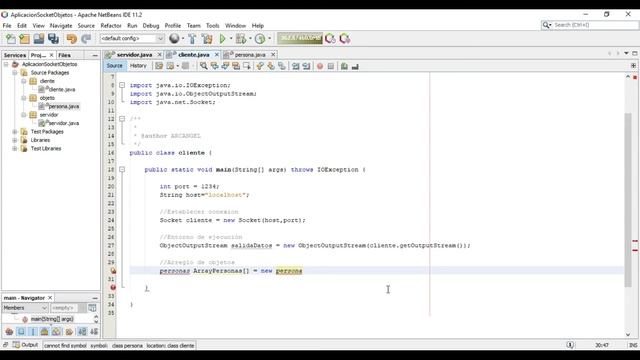Open the dropdown arrow next to the Run icon
640x360 pixels.
click(x=231, y=39)
